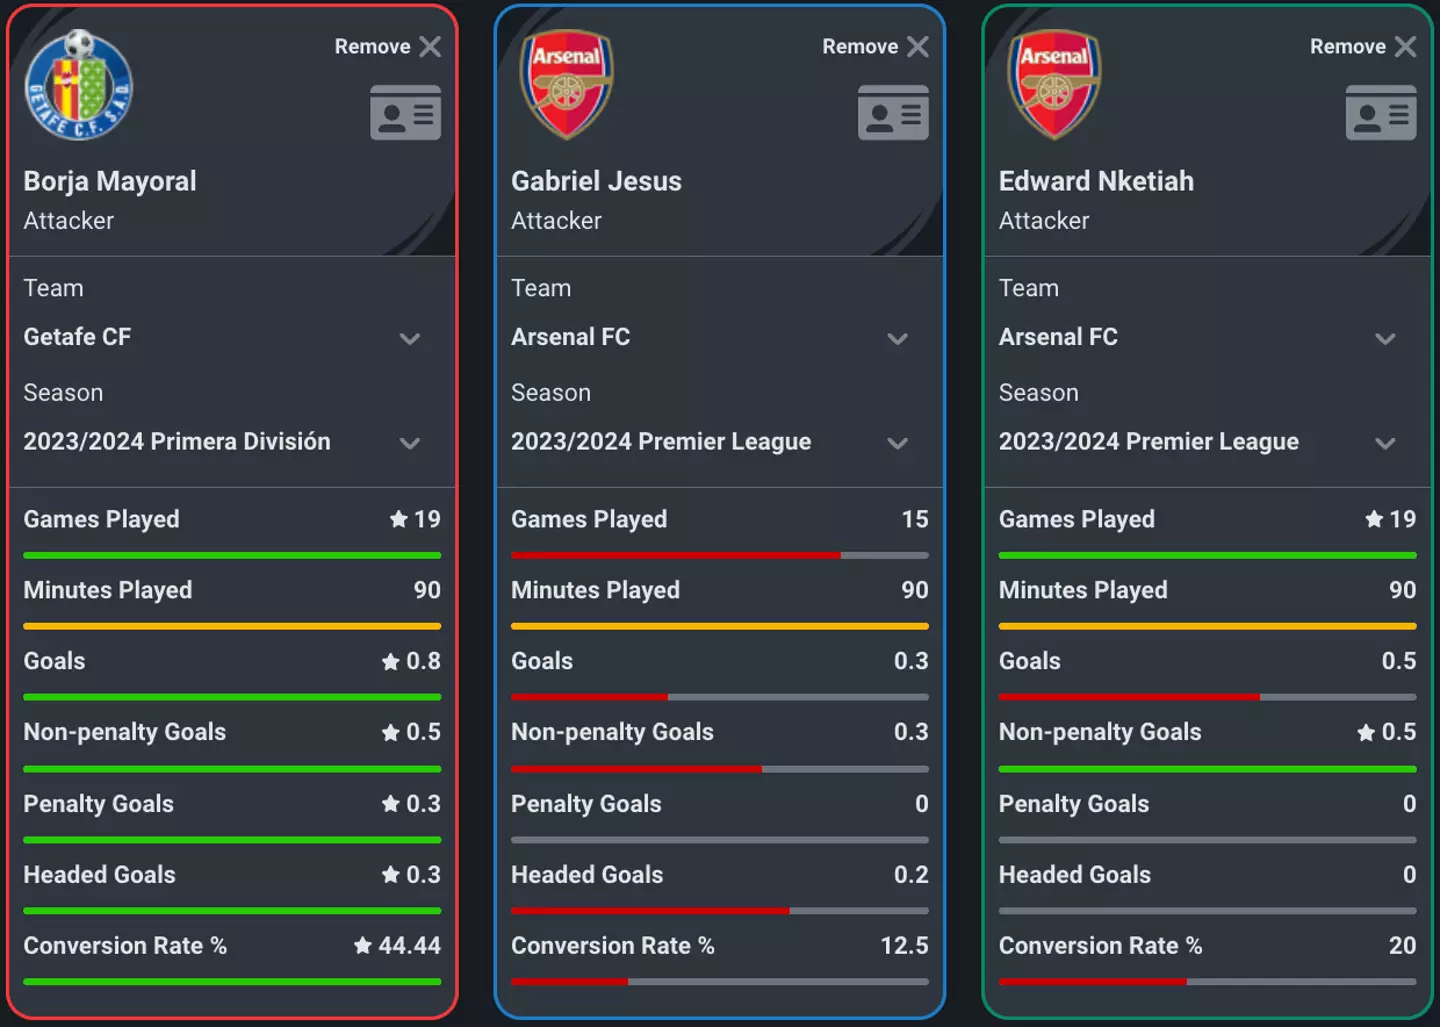
Task: Remove Edward Nketiah from comparison
Action: (1405, 47)
